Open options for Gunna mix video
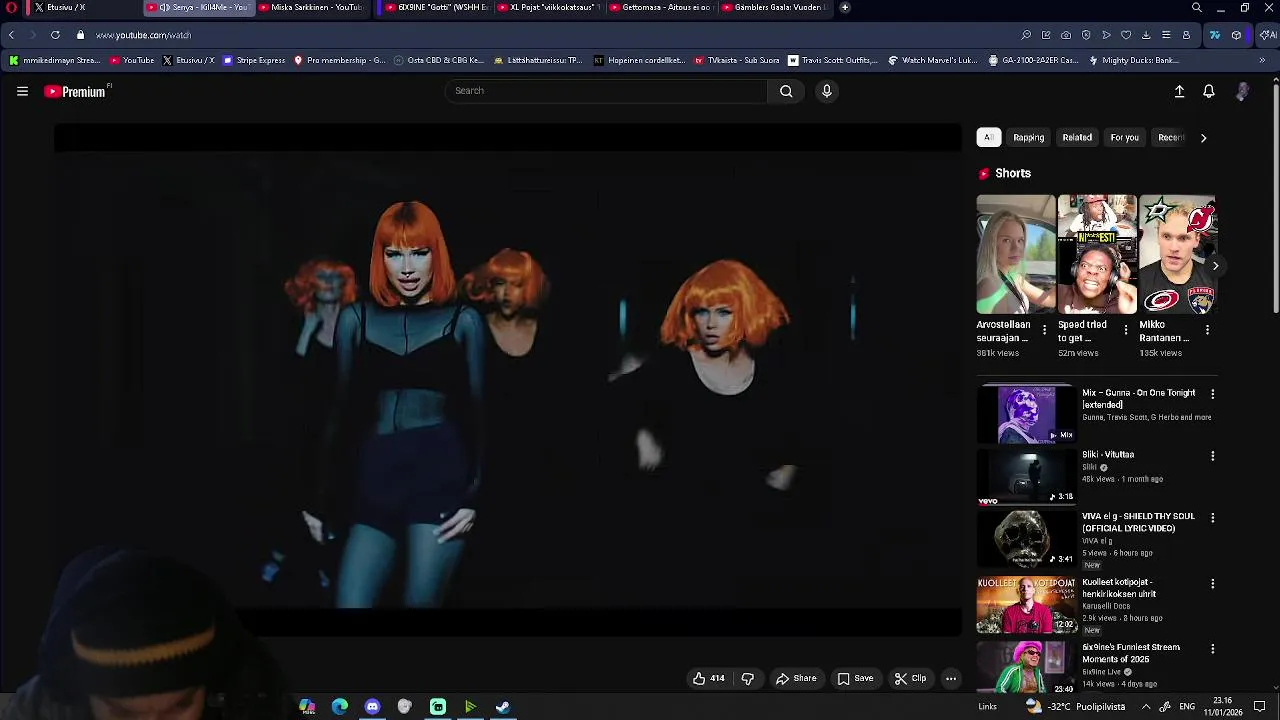The height and width of the screenshot is (720, 1280). click(x=1212, y=394)
